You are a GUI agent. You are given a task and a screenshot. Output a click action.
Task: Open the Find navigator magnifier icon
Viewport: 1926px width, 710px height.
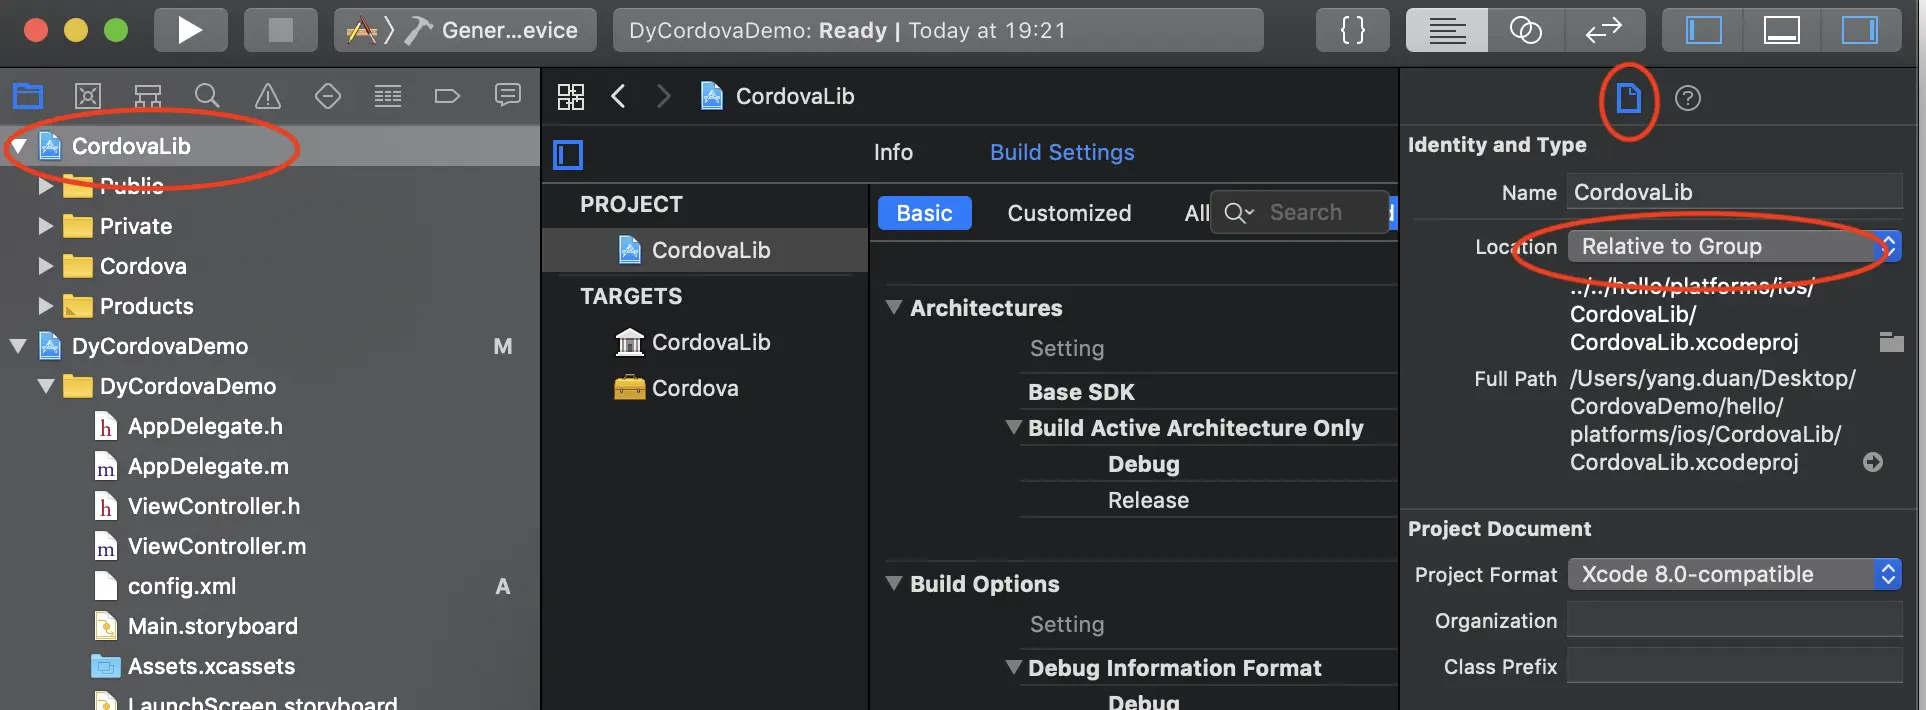click(207, 96)
